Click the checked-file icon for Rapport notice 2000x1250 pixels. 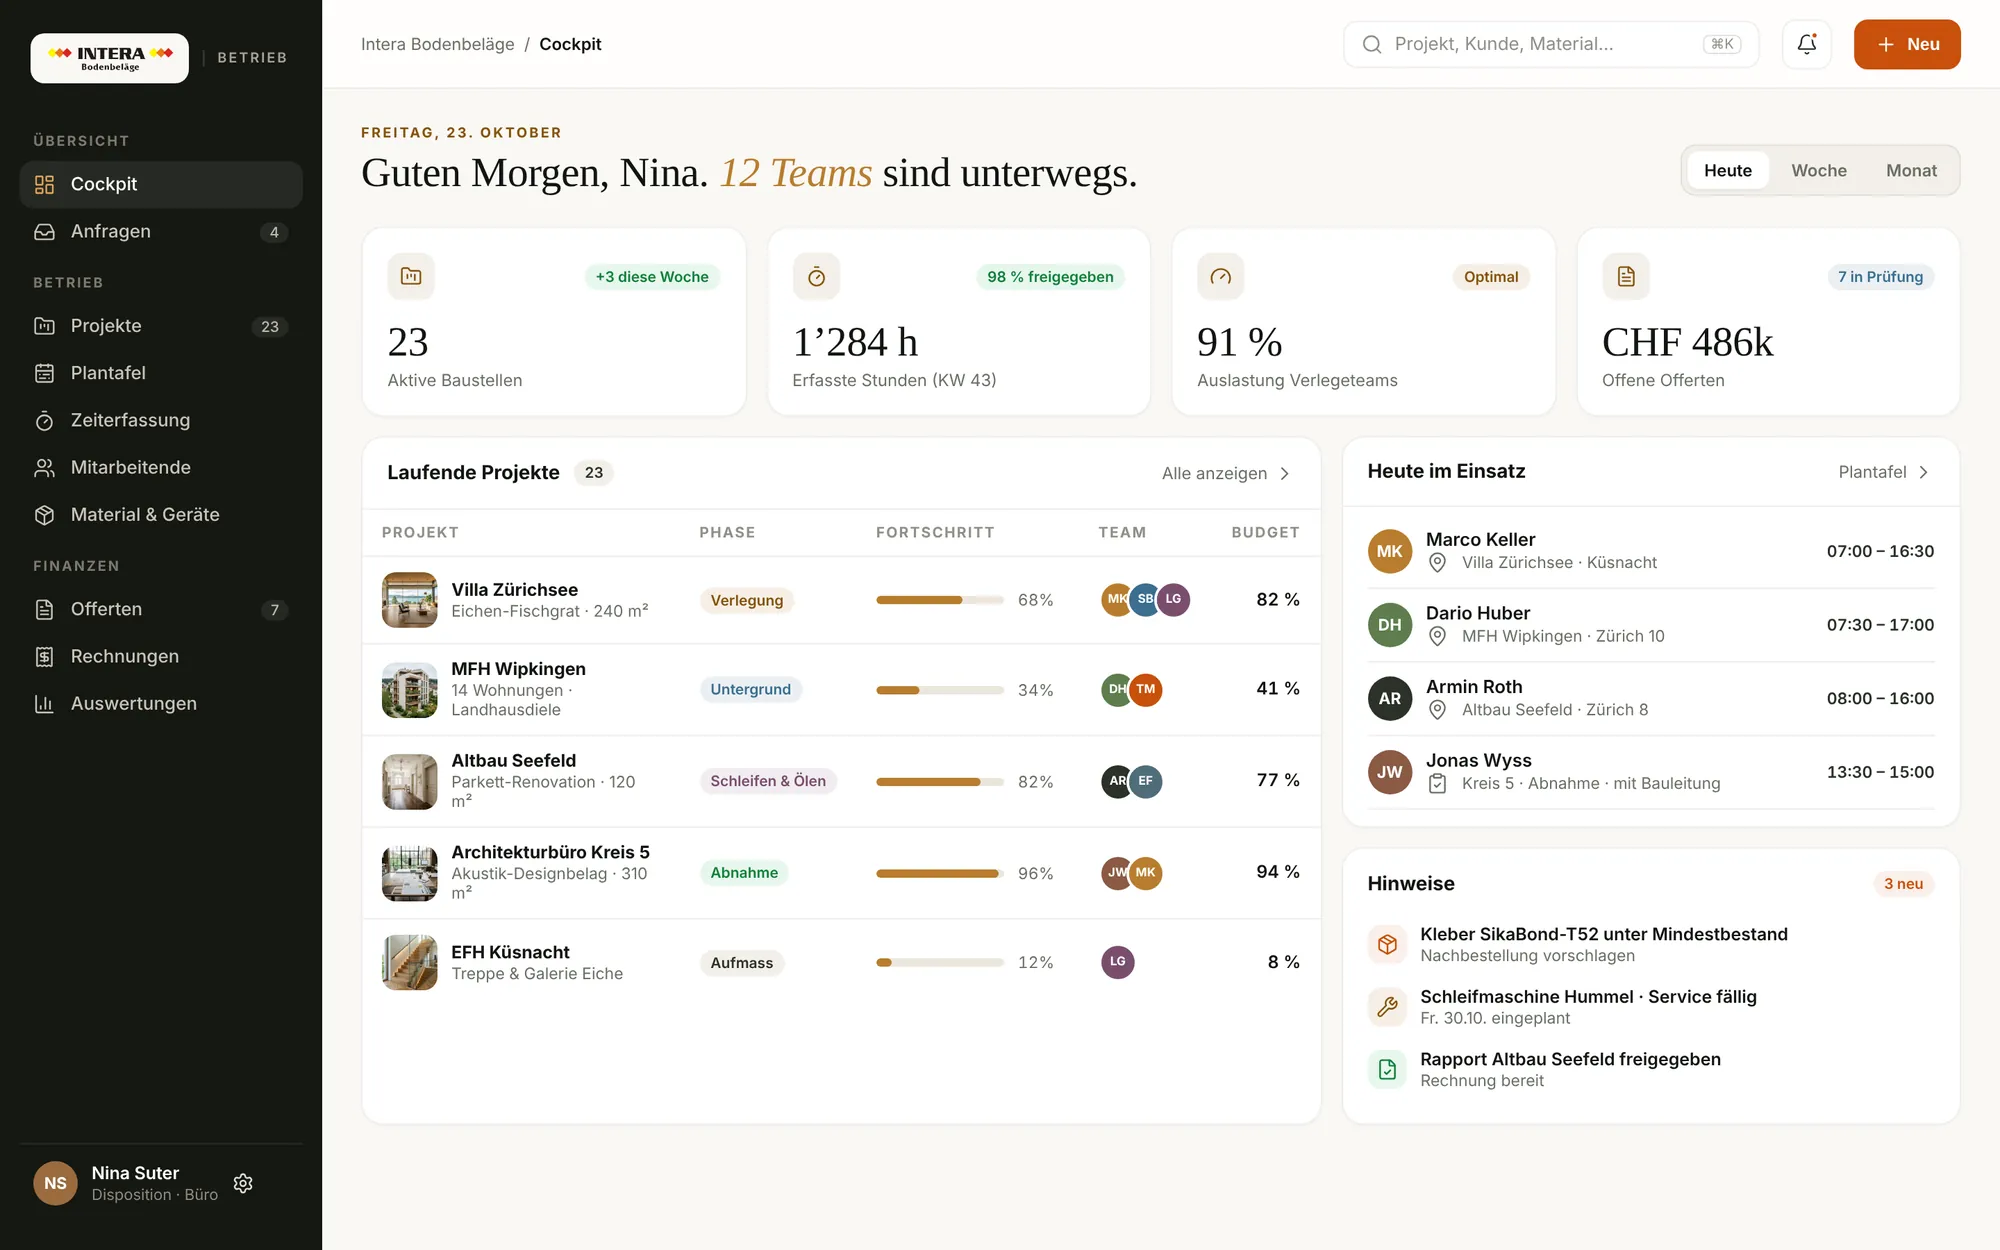point(1387,1069)
